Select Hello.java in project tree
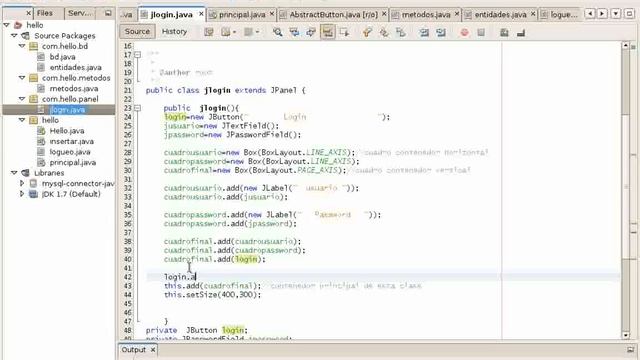Screen dimensions: 640x360 67,131
